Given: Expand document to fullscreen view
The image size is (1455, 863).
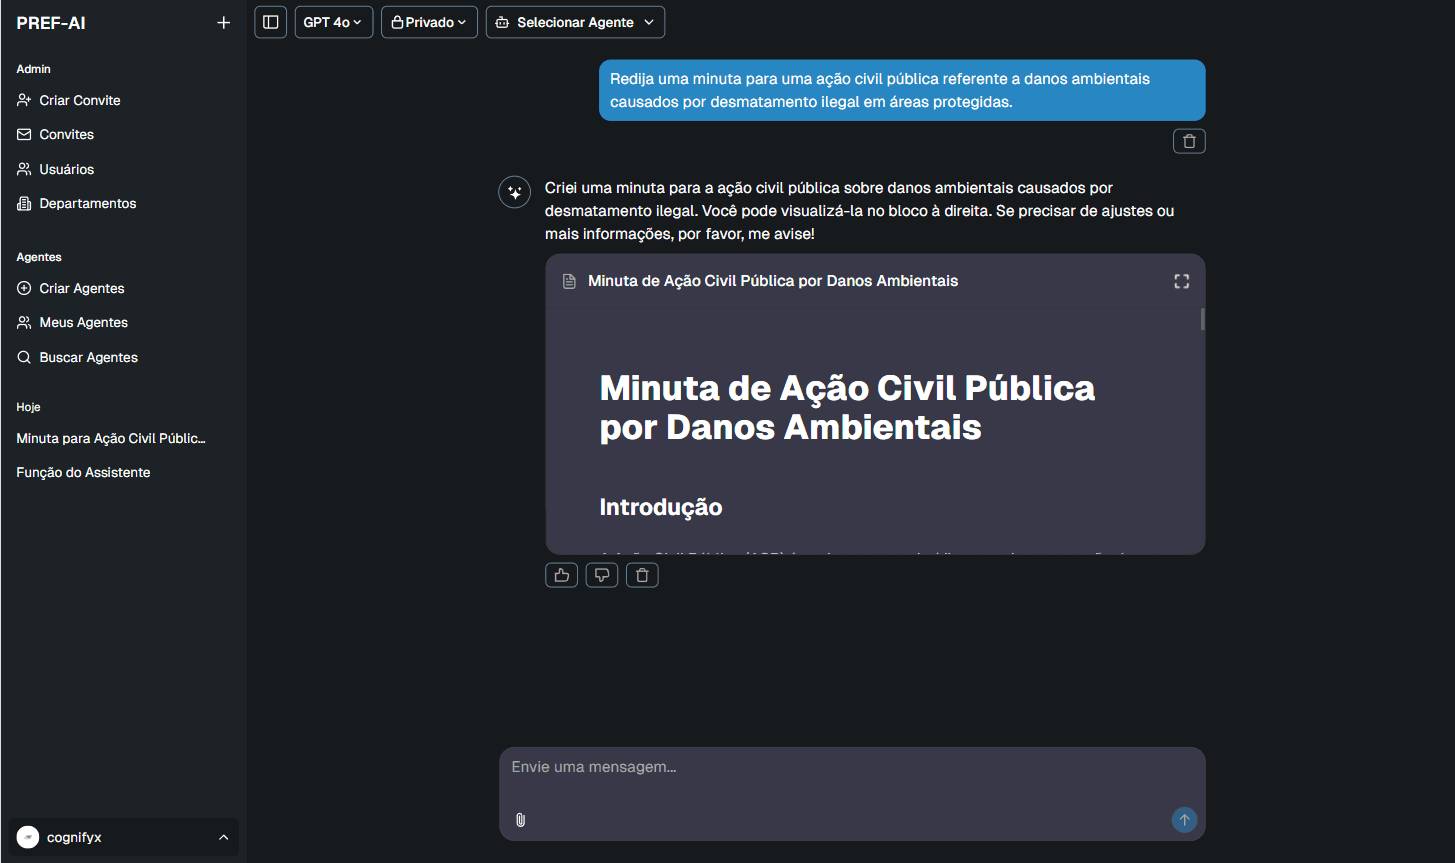Looking at the screenshot, I should [1181, 281].
